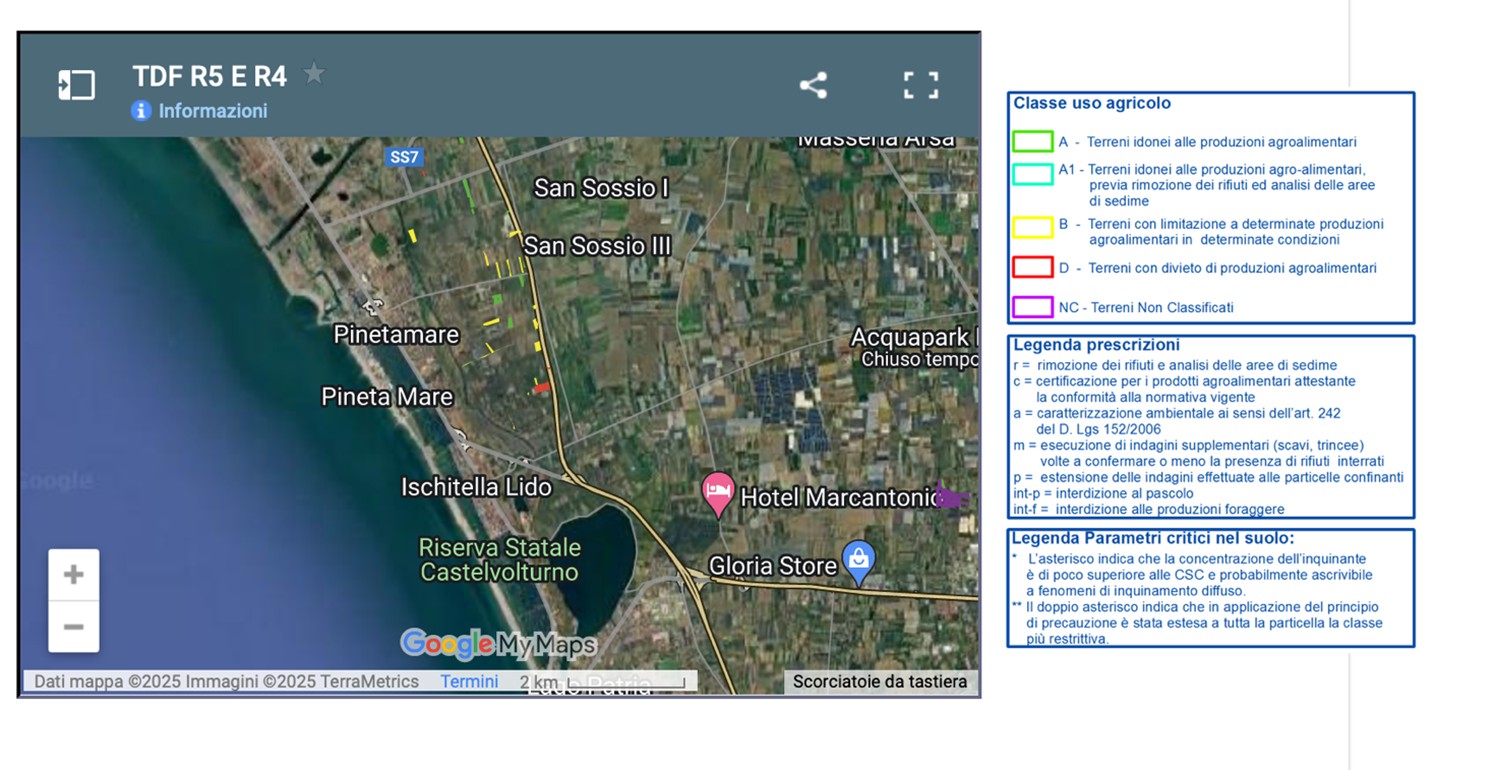
Task: Click Legenda Parametri critici nel suolo heading
Action: pyautogui.click(x=1153, y=538)
